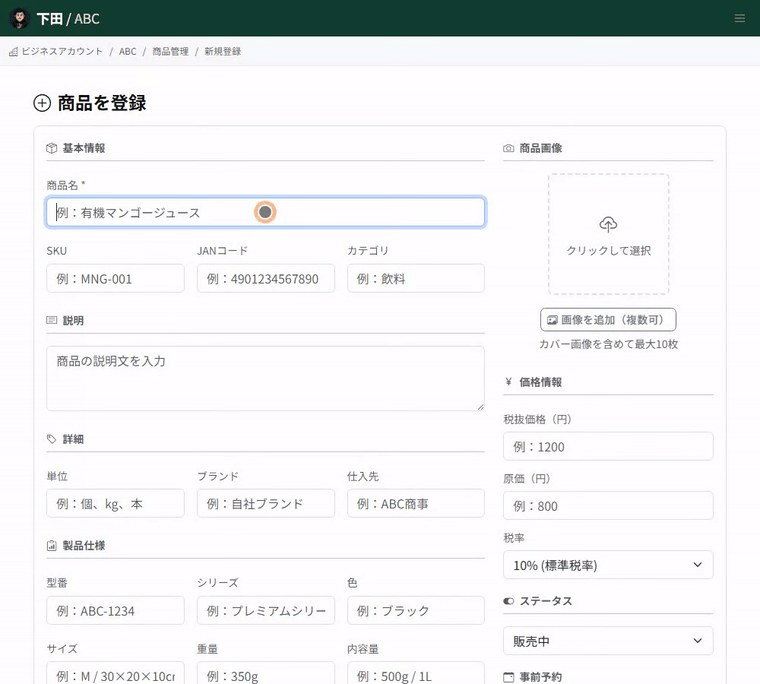Click the カバー画像を含めて最大10枚 note
Image resolution: width=760 pixels, height=684 pixels.
point(608,344)
